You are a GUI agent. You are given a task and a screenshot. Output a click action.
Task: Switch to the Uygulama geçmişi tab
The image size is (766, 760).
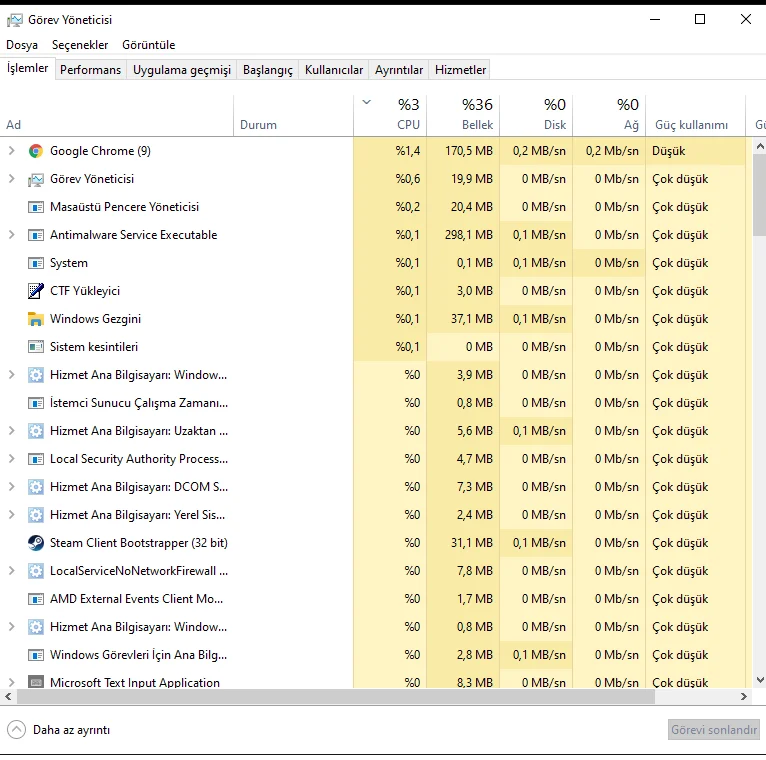point(182,70)
